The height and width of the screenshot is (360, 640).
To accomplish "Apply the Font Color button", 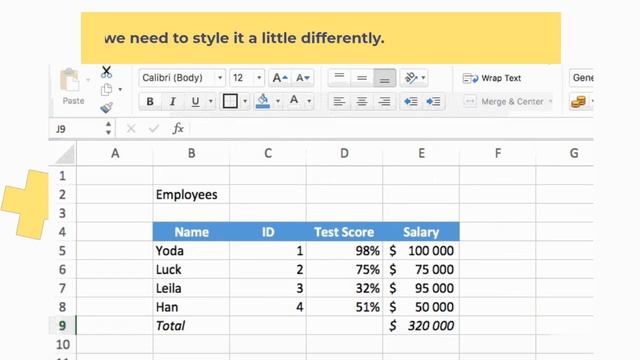I will tap(294, 100).
